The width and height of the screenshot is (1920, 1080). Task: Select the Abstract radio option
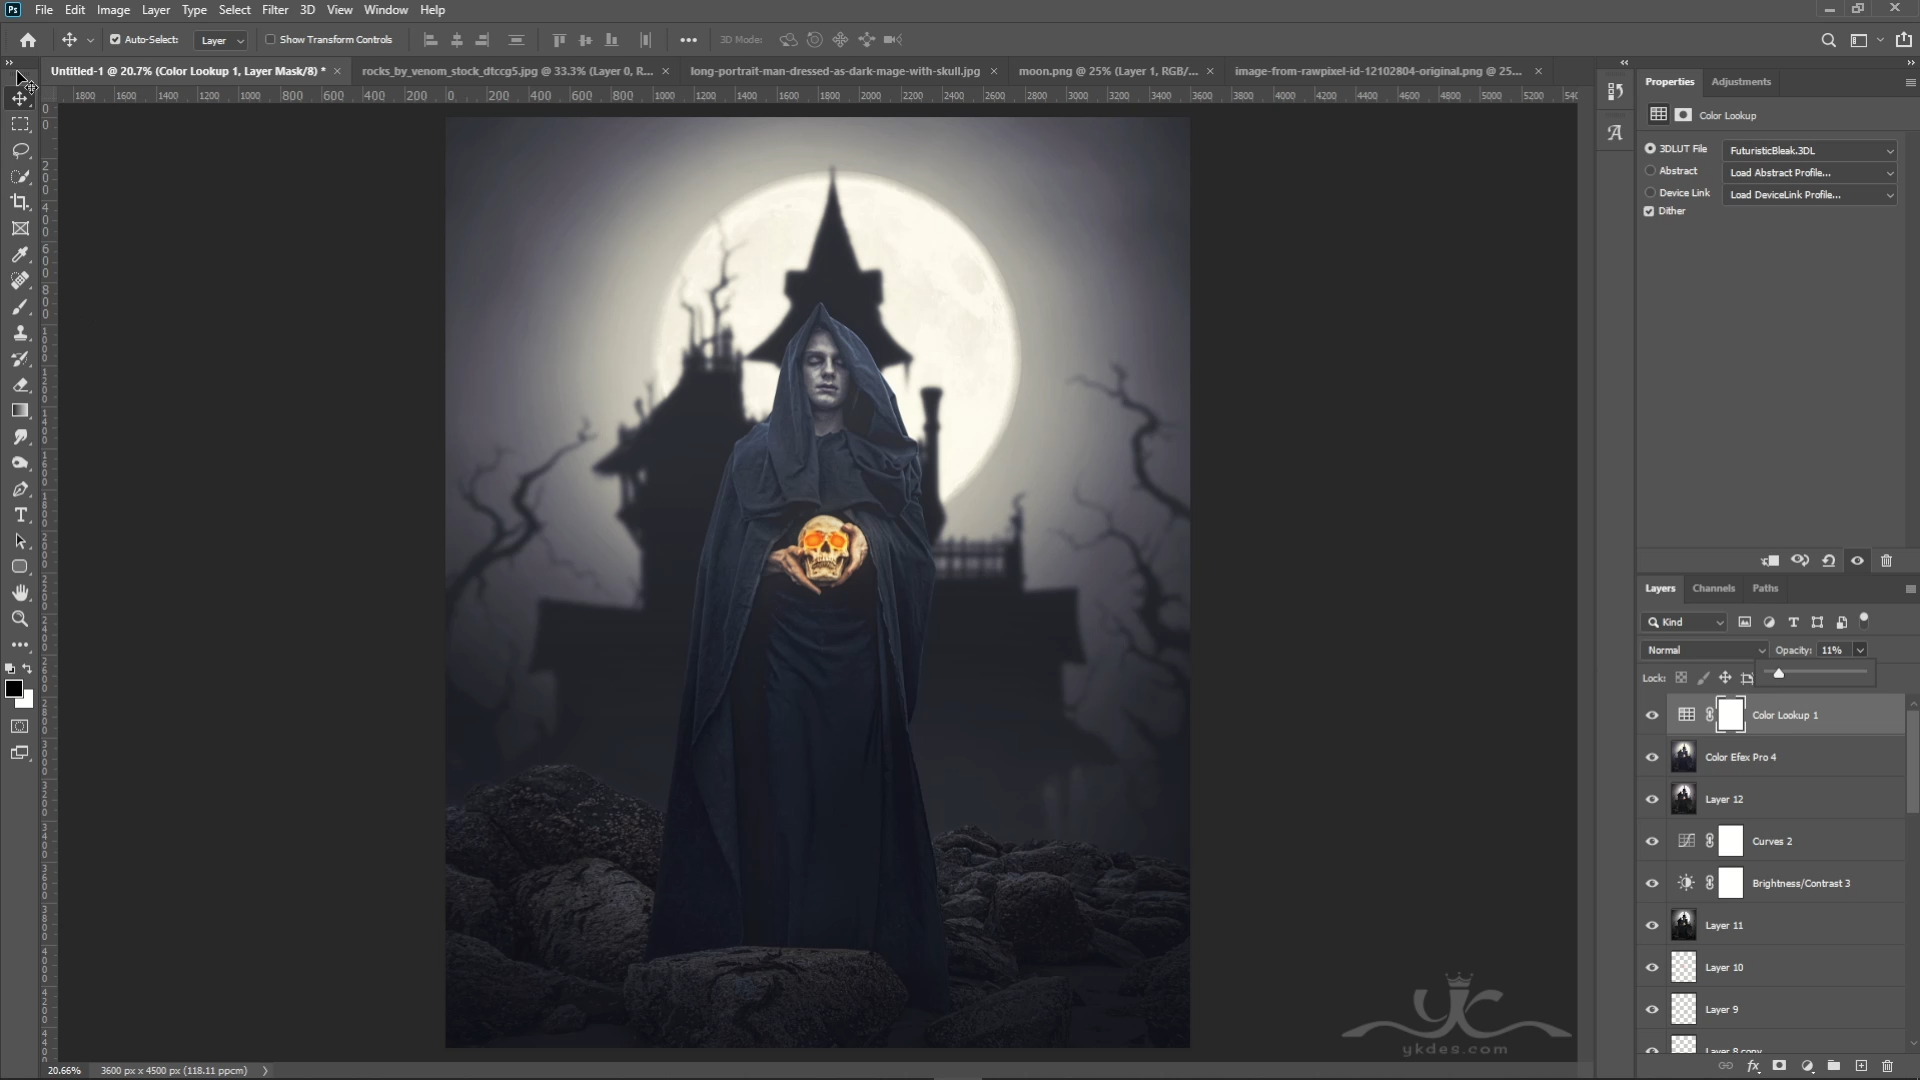[1650, 171]
